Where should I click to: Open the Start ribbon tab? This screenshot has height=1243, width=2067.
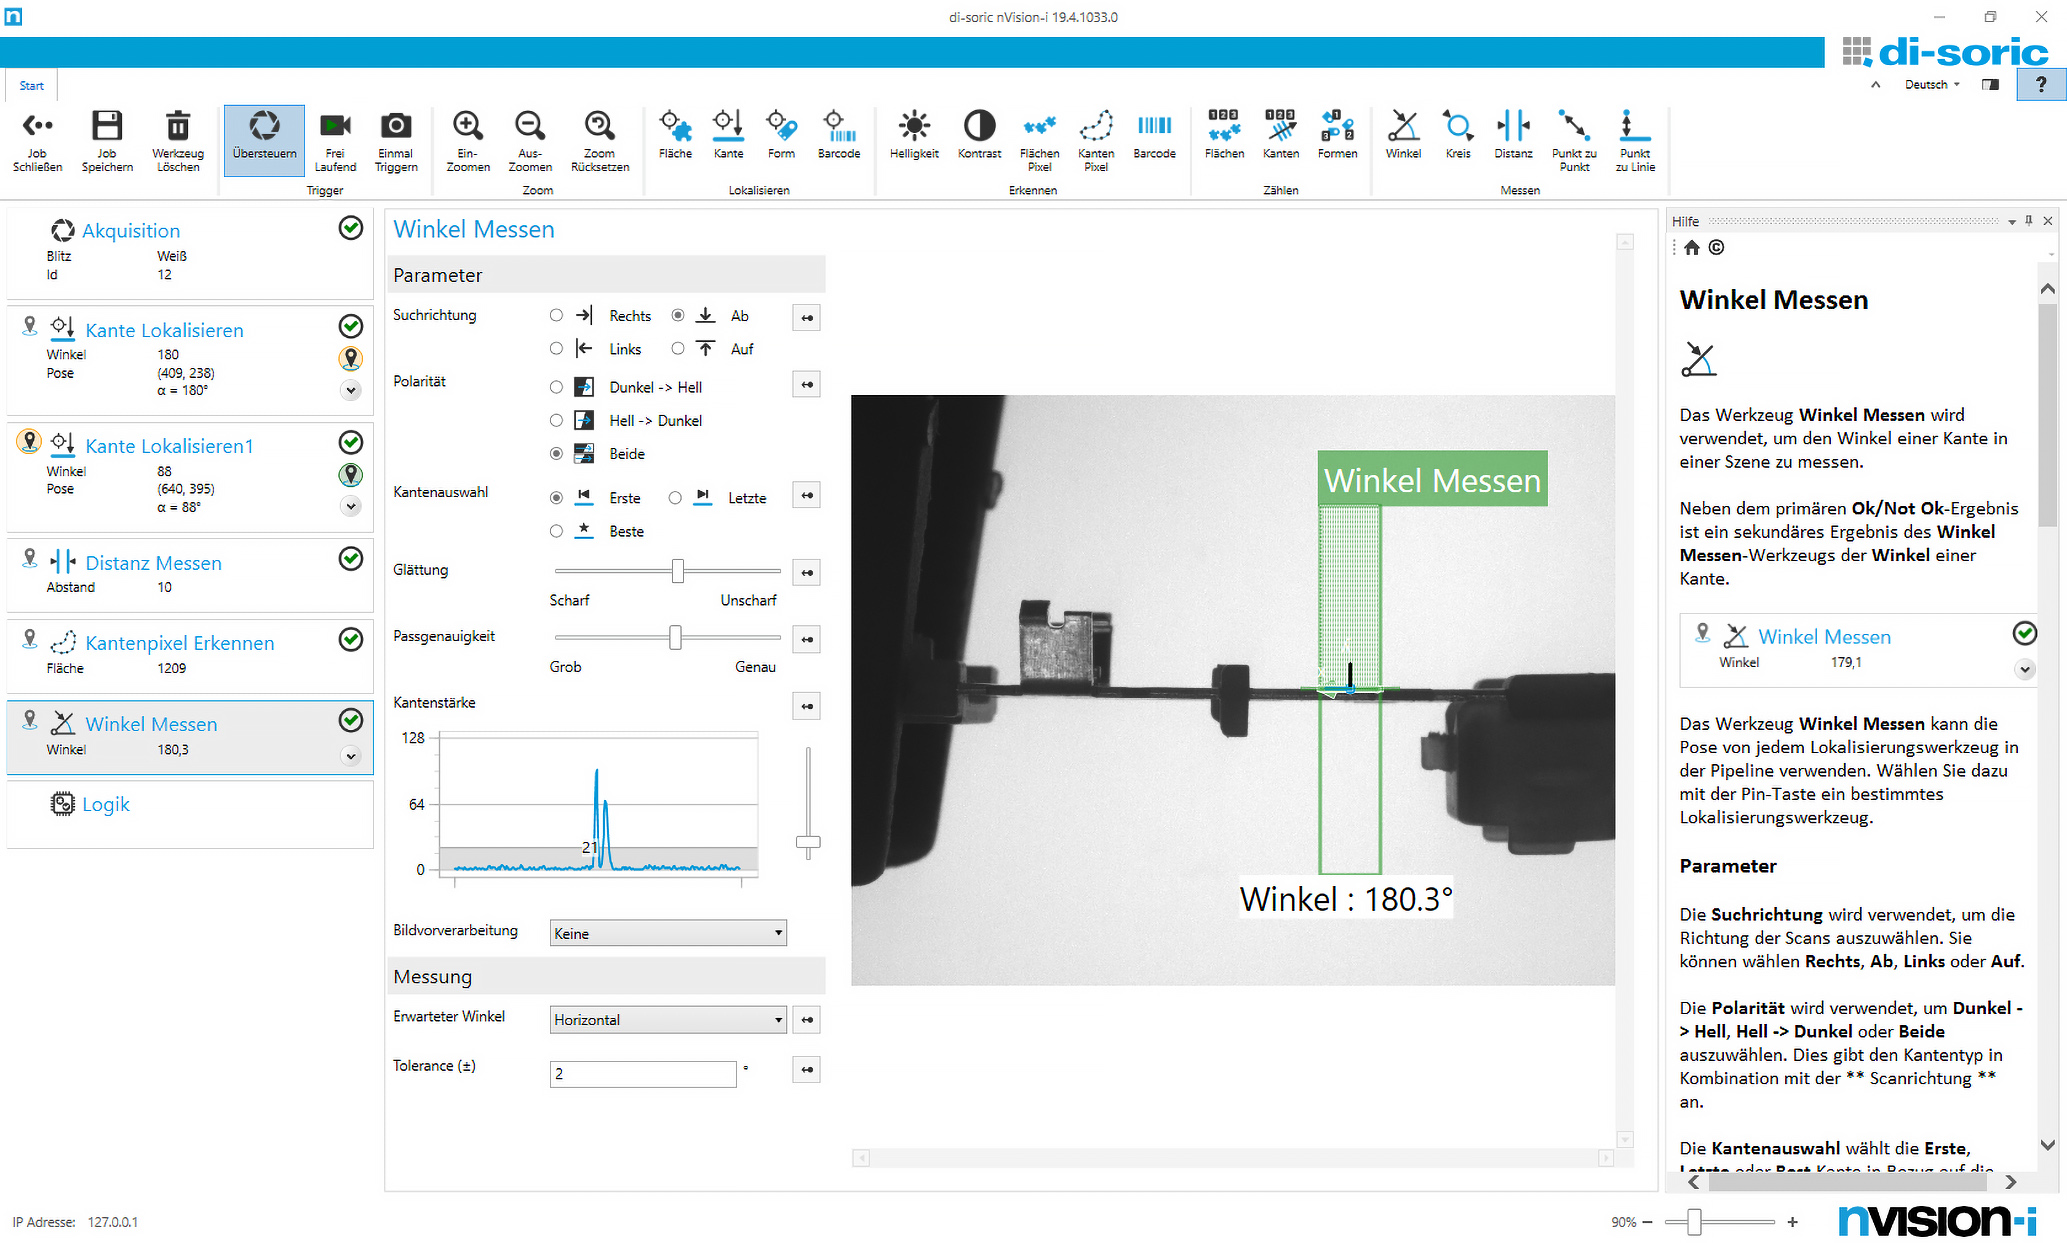pos(32,86)
